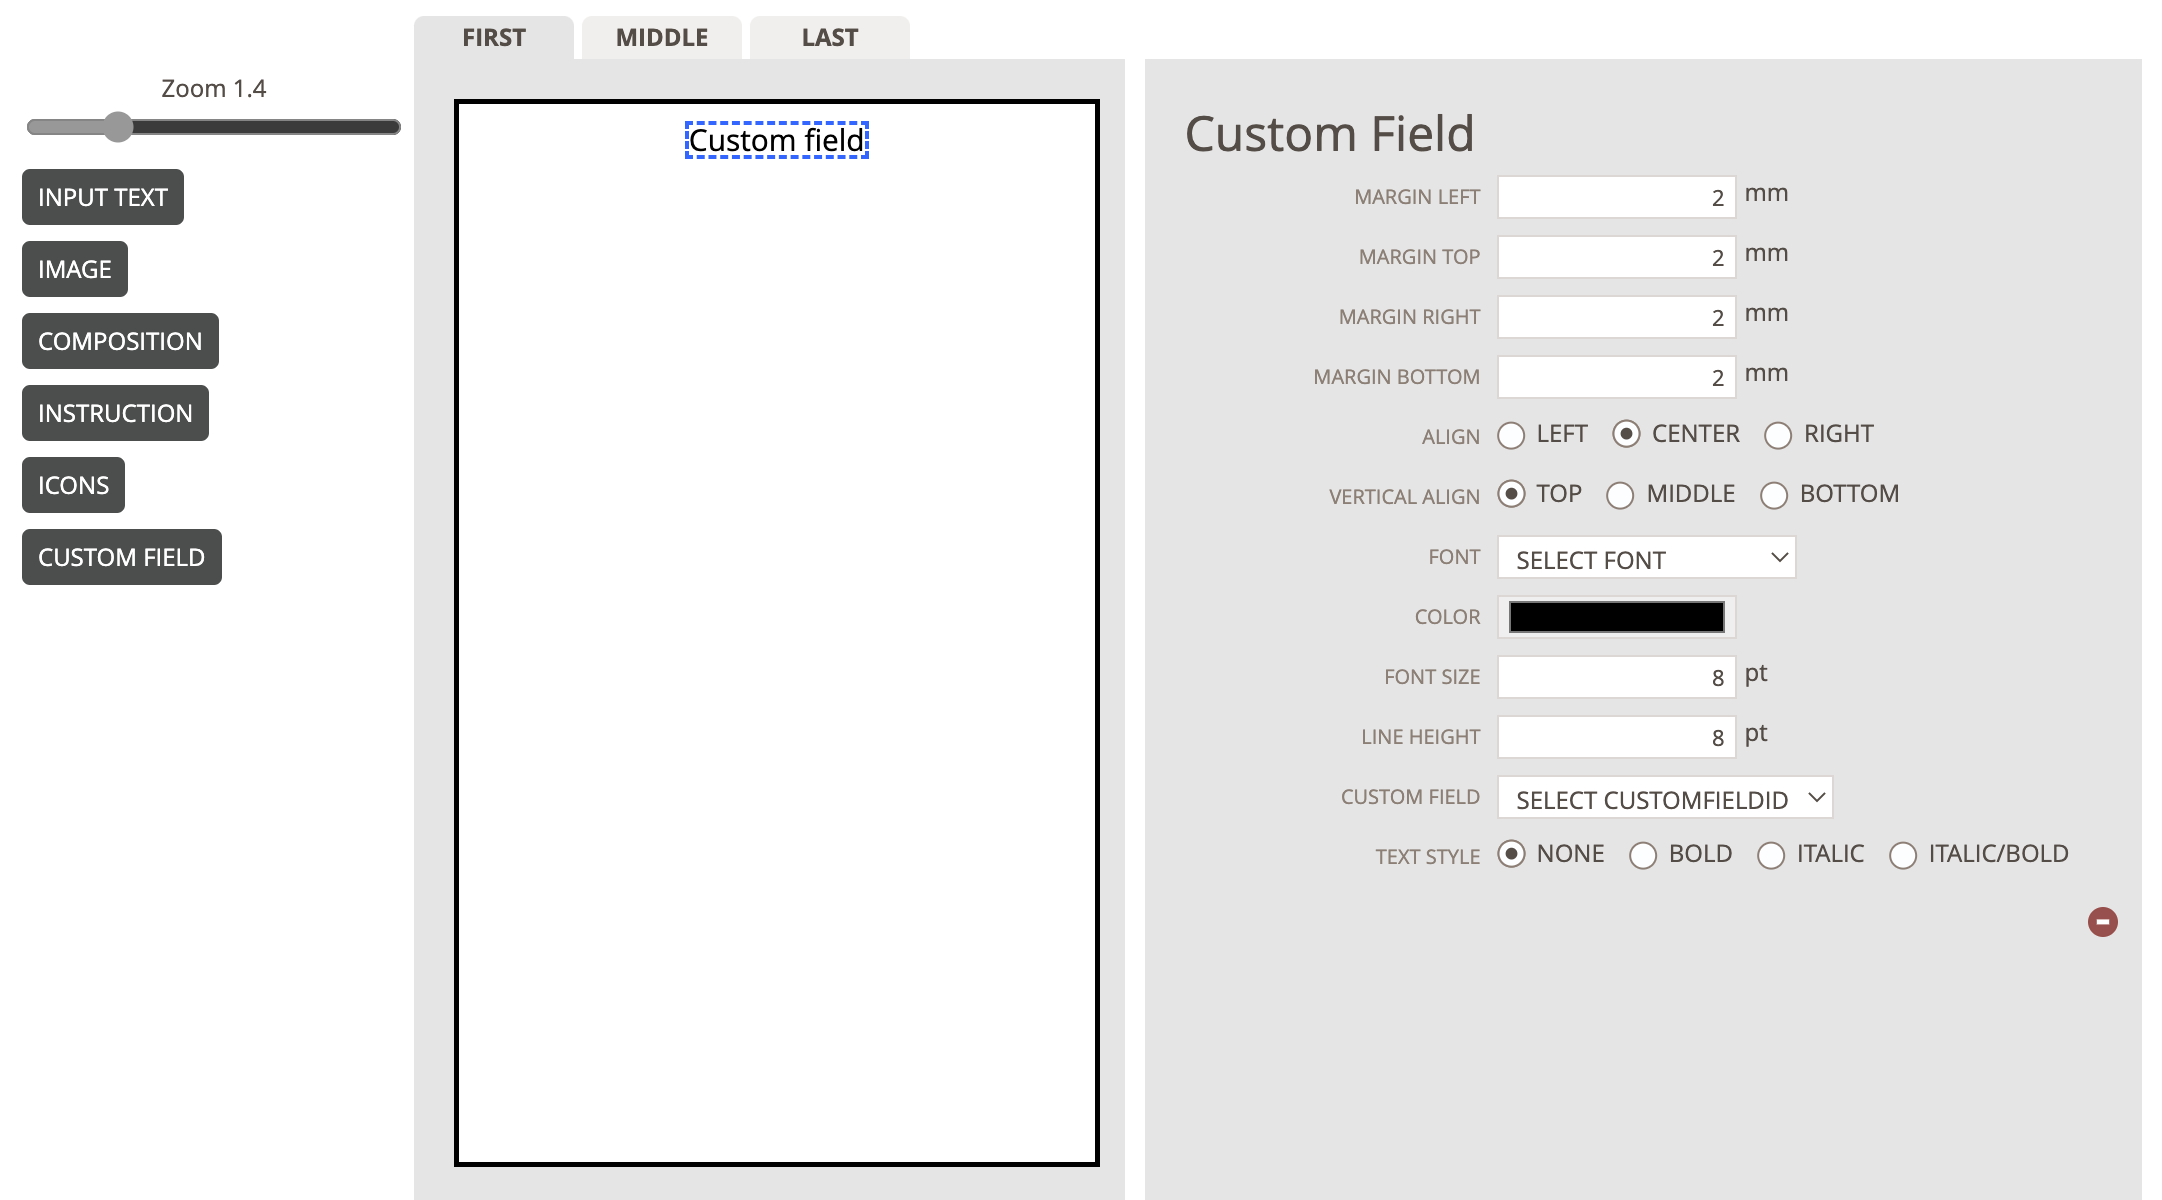Open the LAST tab
2162x1200 pixels.
pyautogui.click(x=830, y=38)
